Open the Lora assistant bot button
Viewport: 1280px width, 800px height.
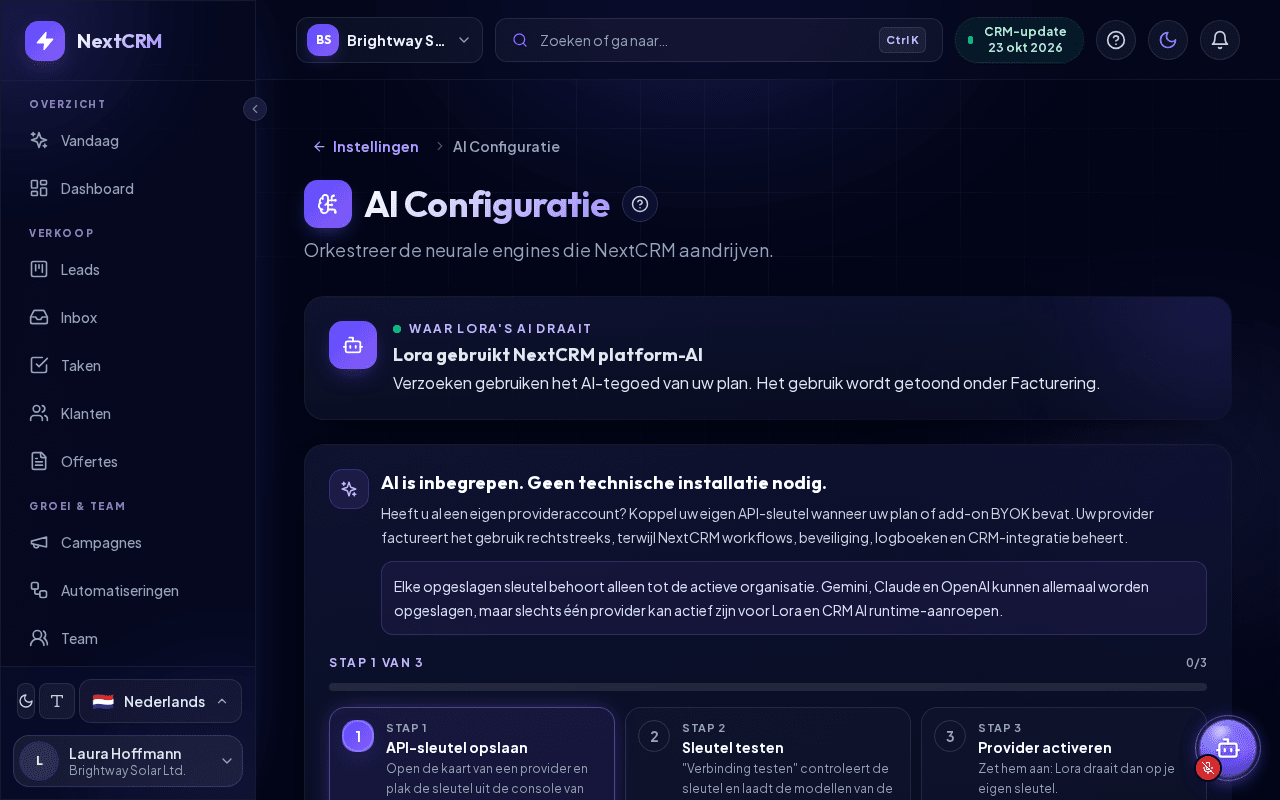coord(1228,748)
